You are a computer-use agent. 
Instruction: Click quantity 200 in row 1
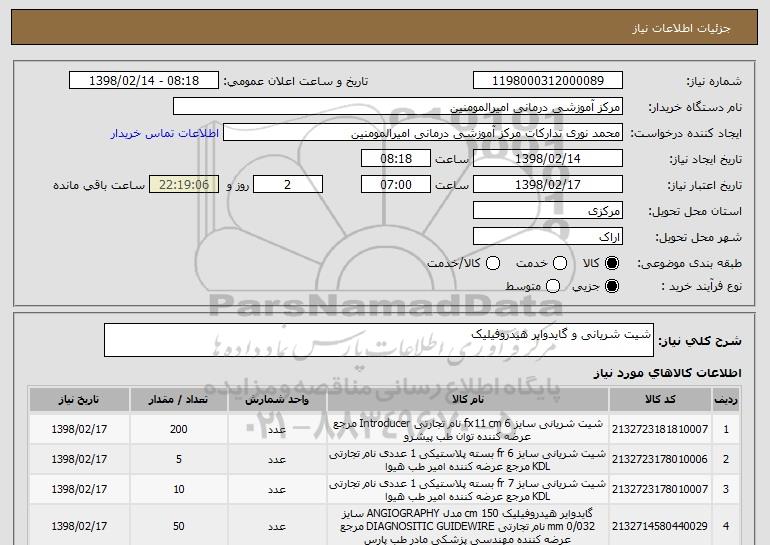tap(178, 429)
